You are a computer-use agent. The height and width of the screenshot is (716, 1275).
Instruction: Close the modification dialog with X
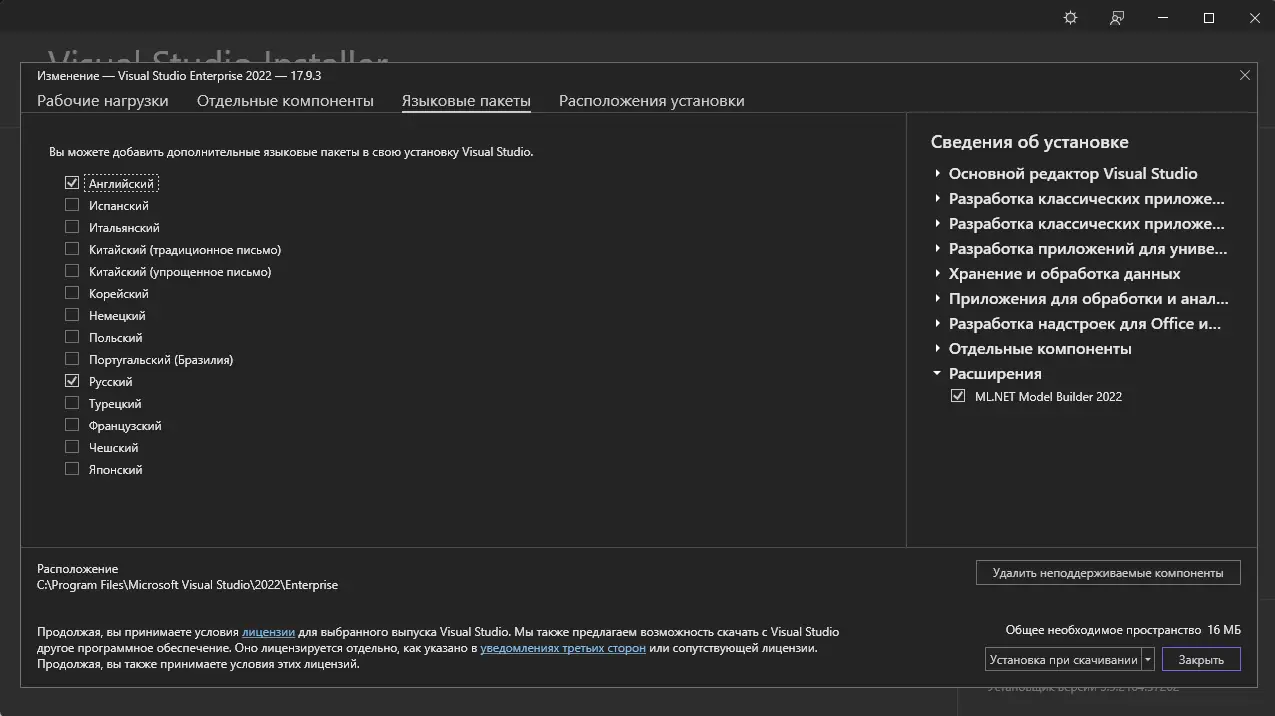tap(1245, 75)
